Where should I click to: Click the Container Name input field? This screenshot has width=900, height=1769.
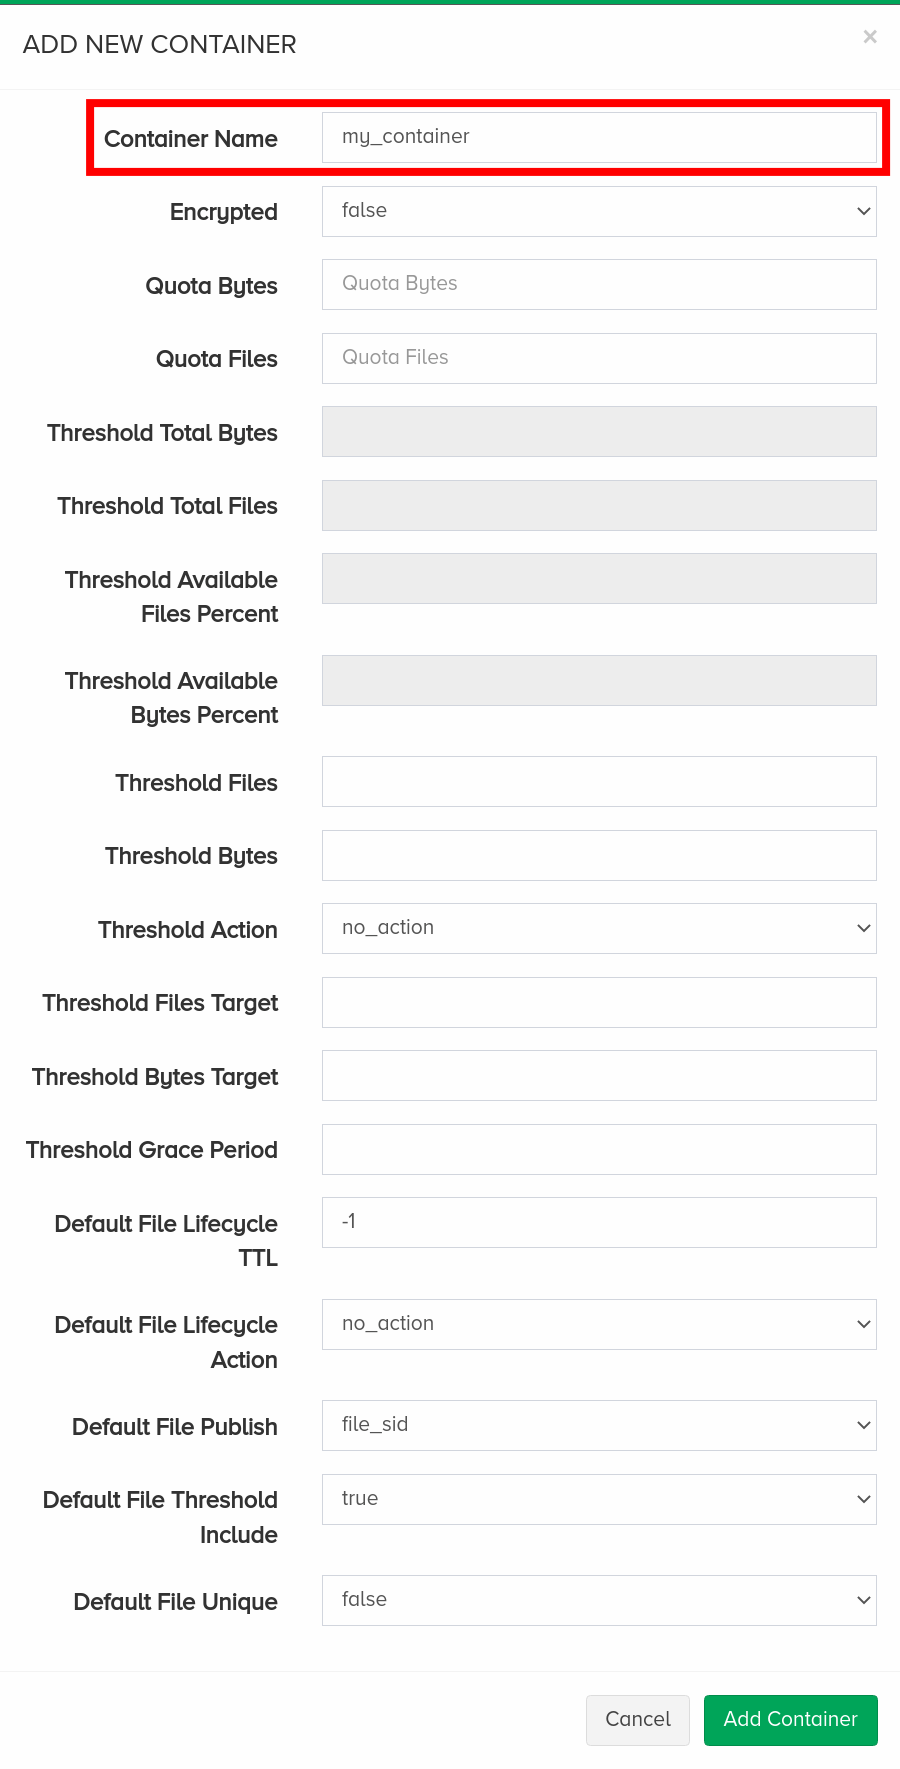(x=599, y=137)
